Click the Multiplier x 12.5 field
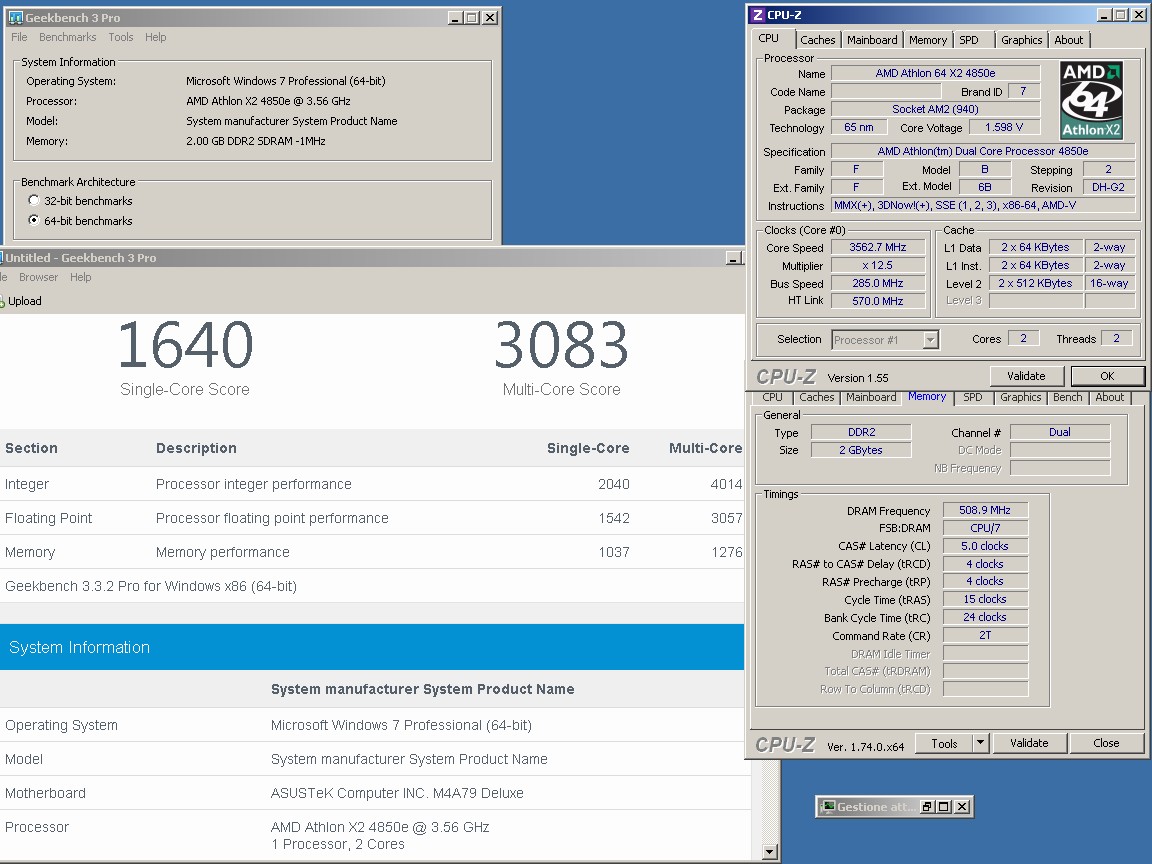Viewport: 1152px width, 864px height. pos(878,265)
